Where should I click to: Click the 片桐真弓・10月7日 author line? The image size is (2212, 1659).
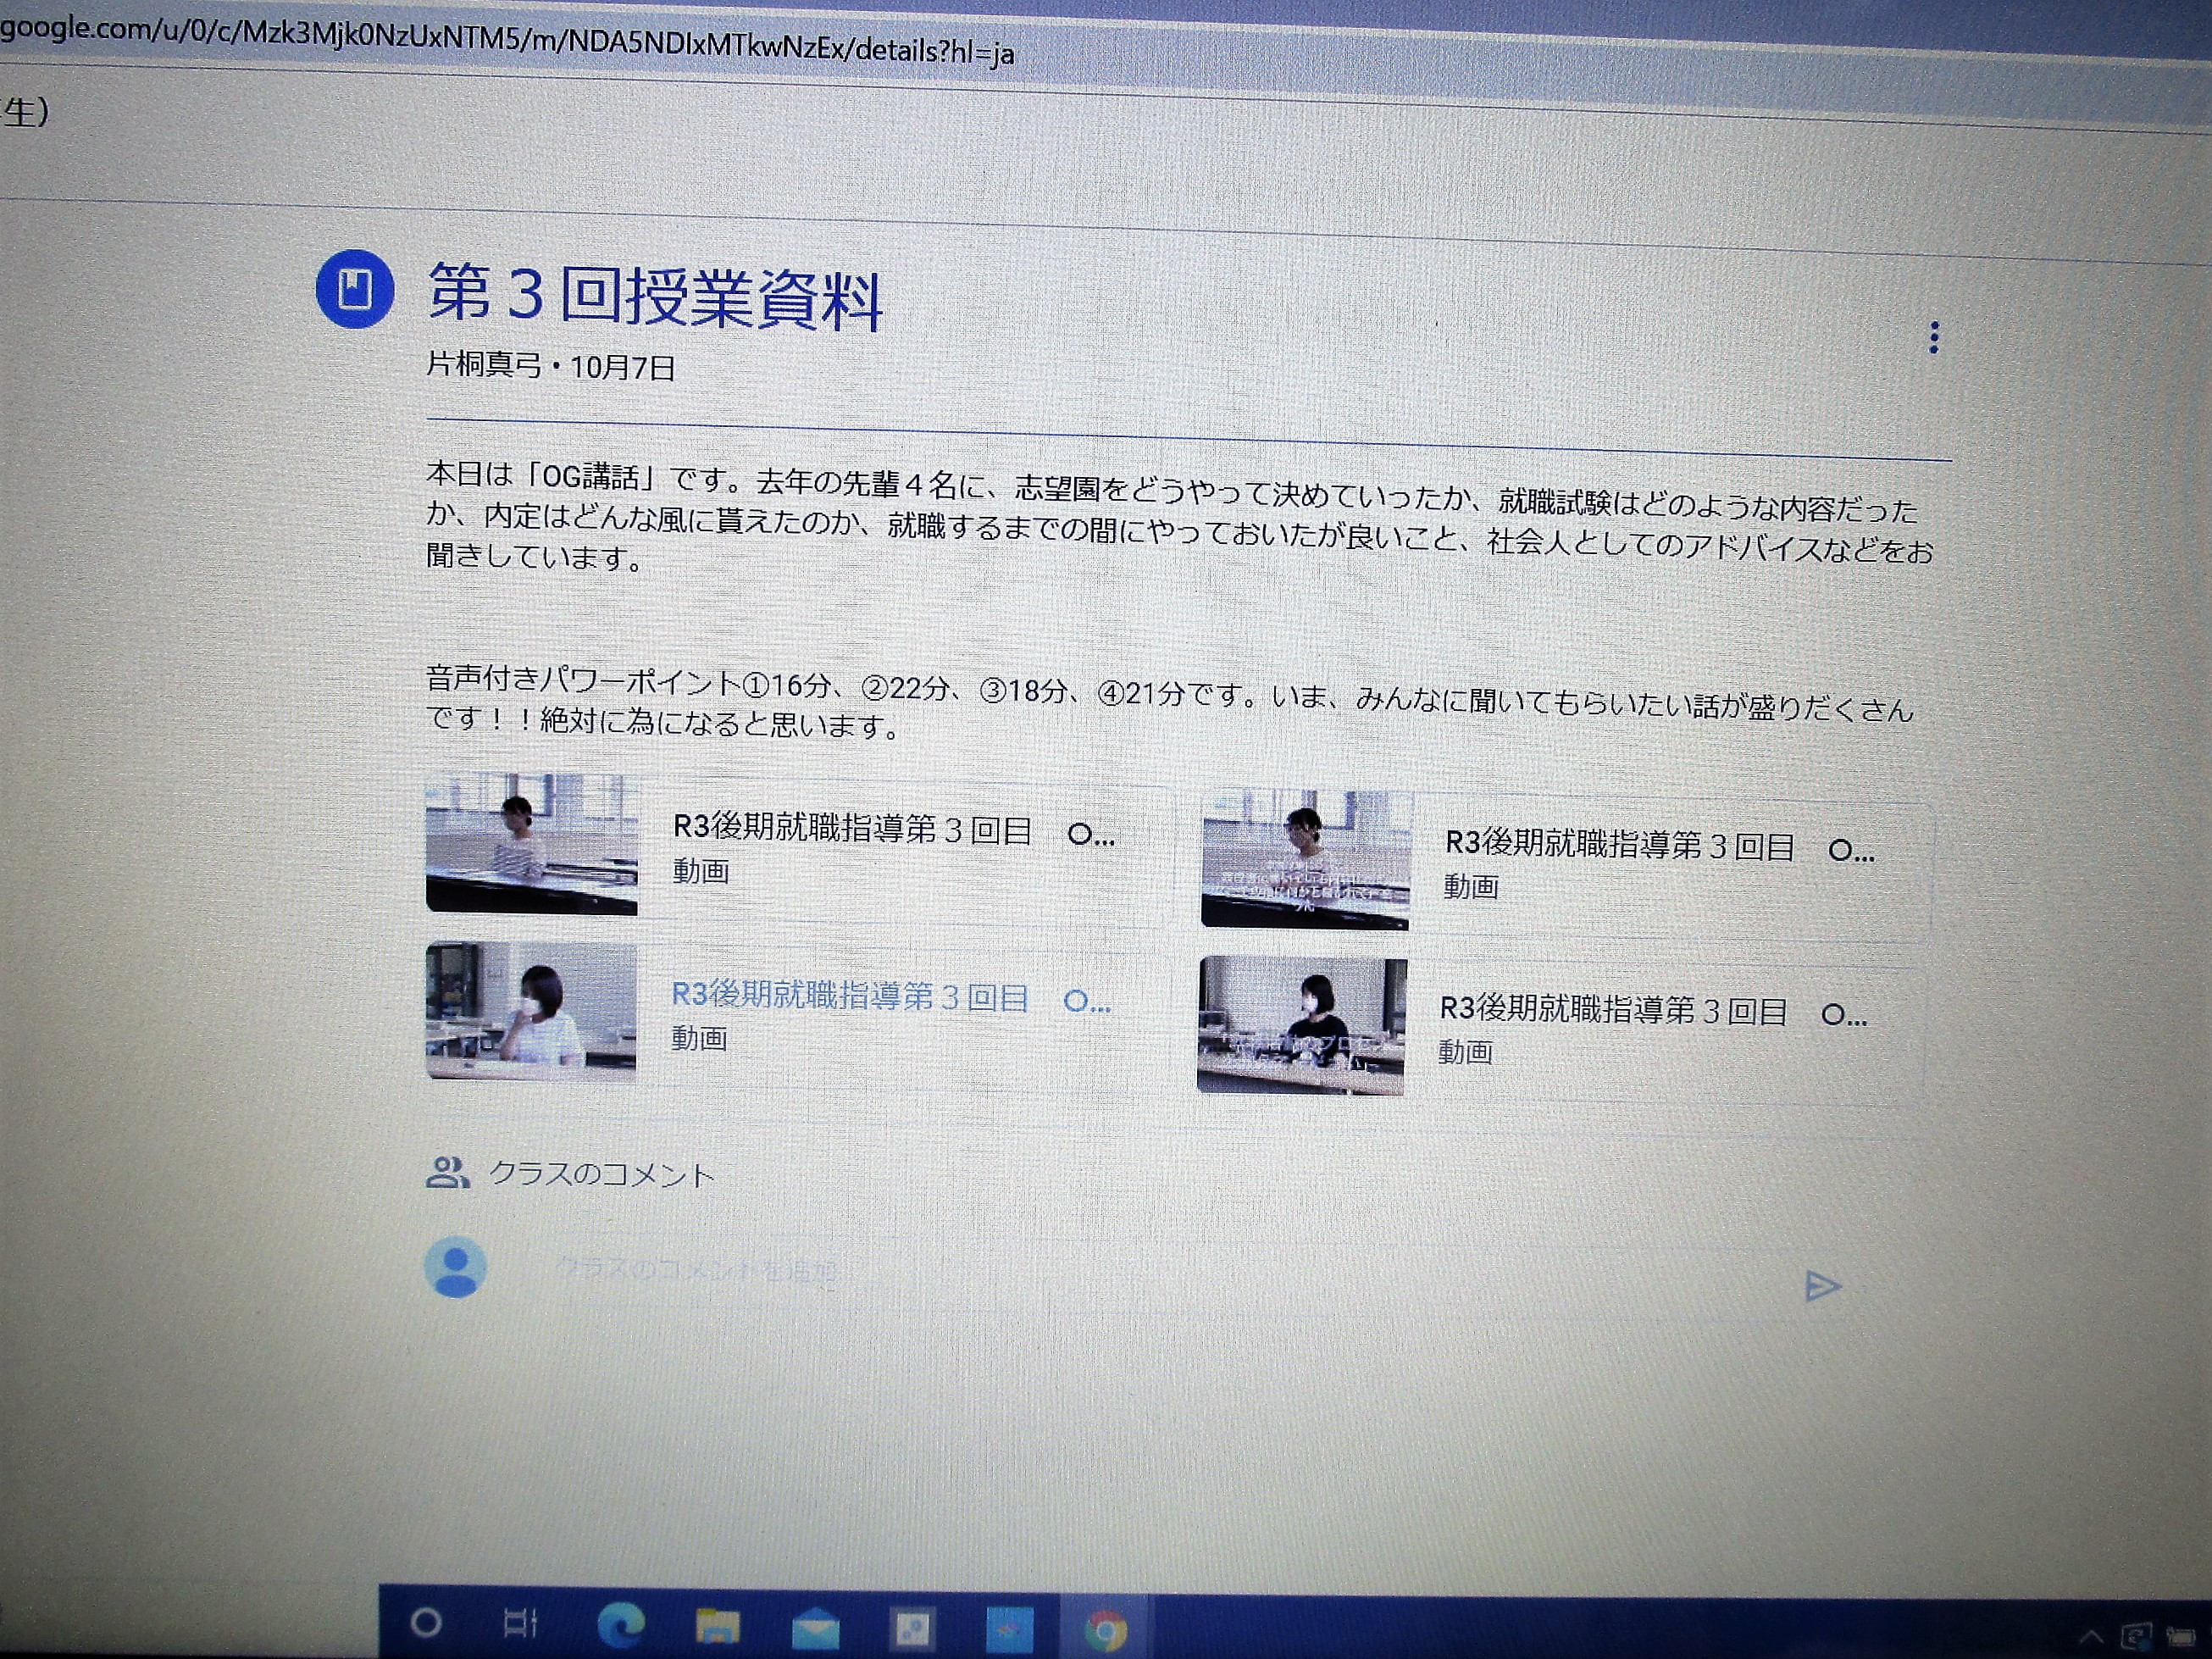(551, 366)
